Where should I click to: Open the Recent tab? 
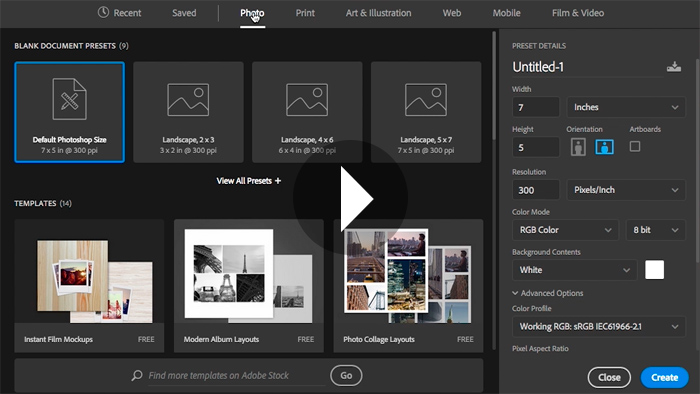(x=119, y=13)
